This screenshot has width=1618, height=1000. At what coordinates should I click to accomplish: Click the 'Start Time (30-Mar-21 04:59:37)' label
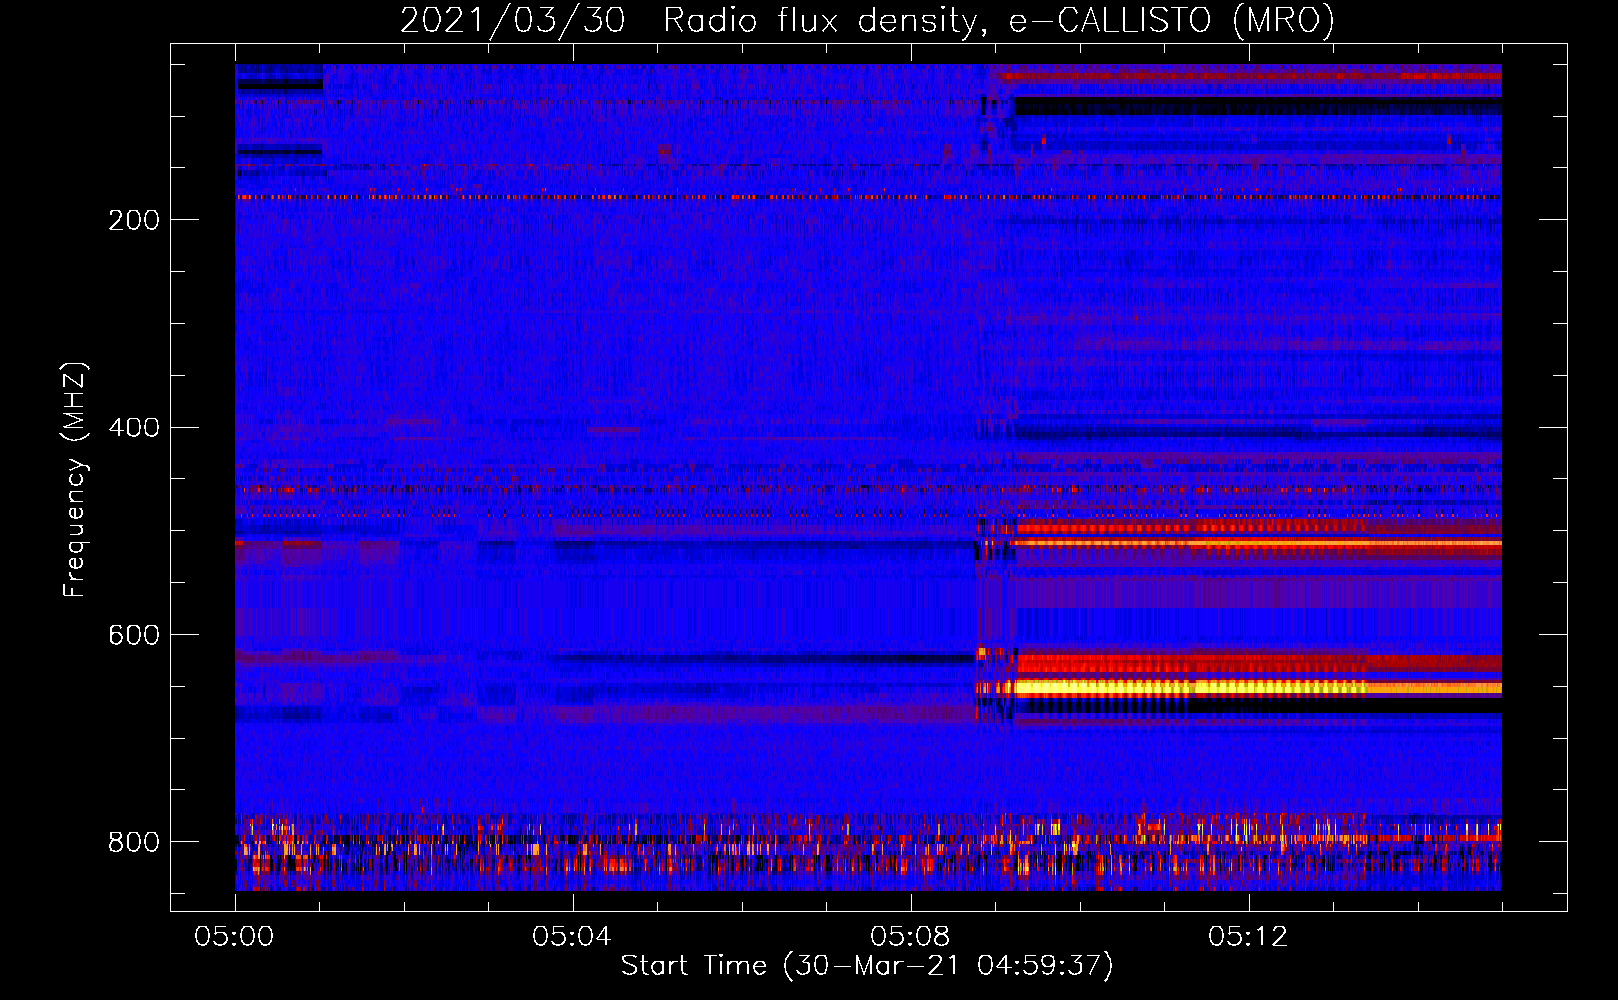867,966
